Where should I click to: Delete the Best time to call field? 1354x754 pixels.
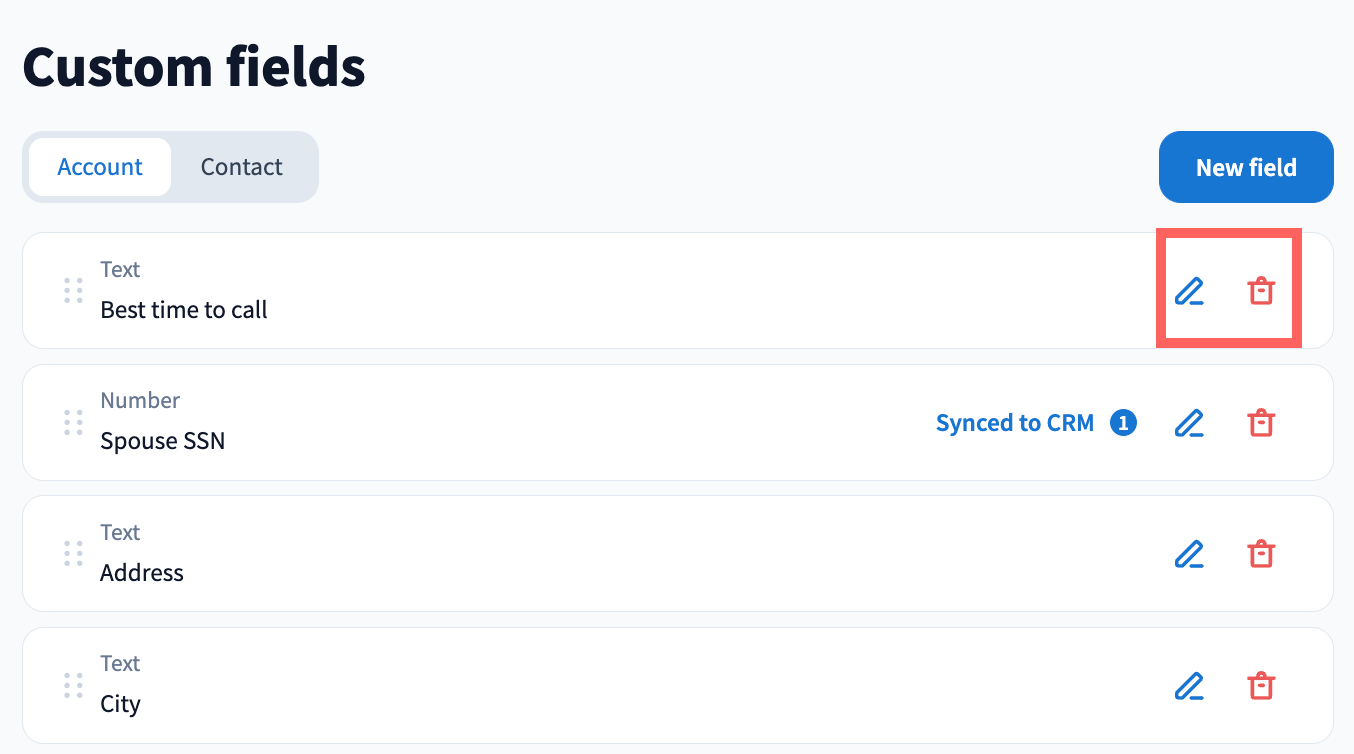[1261, 291]
